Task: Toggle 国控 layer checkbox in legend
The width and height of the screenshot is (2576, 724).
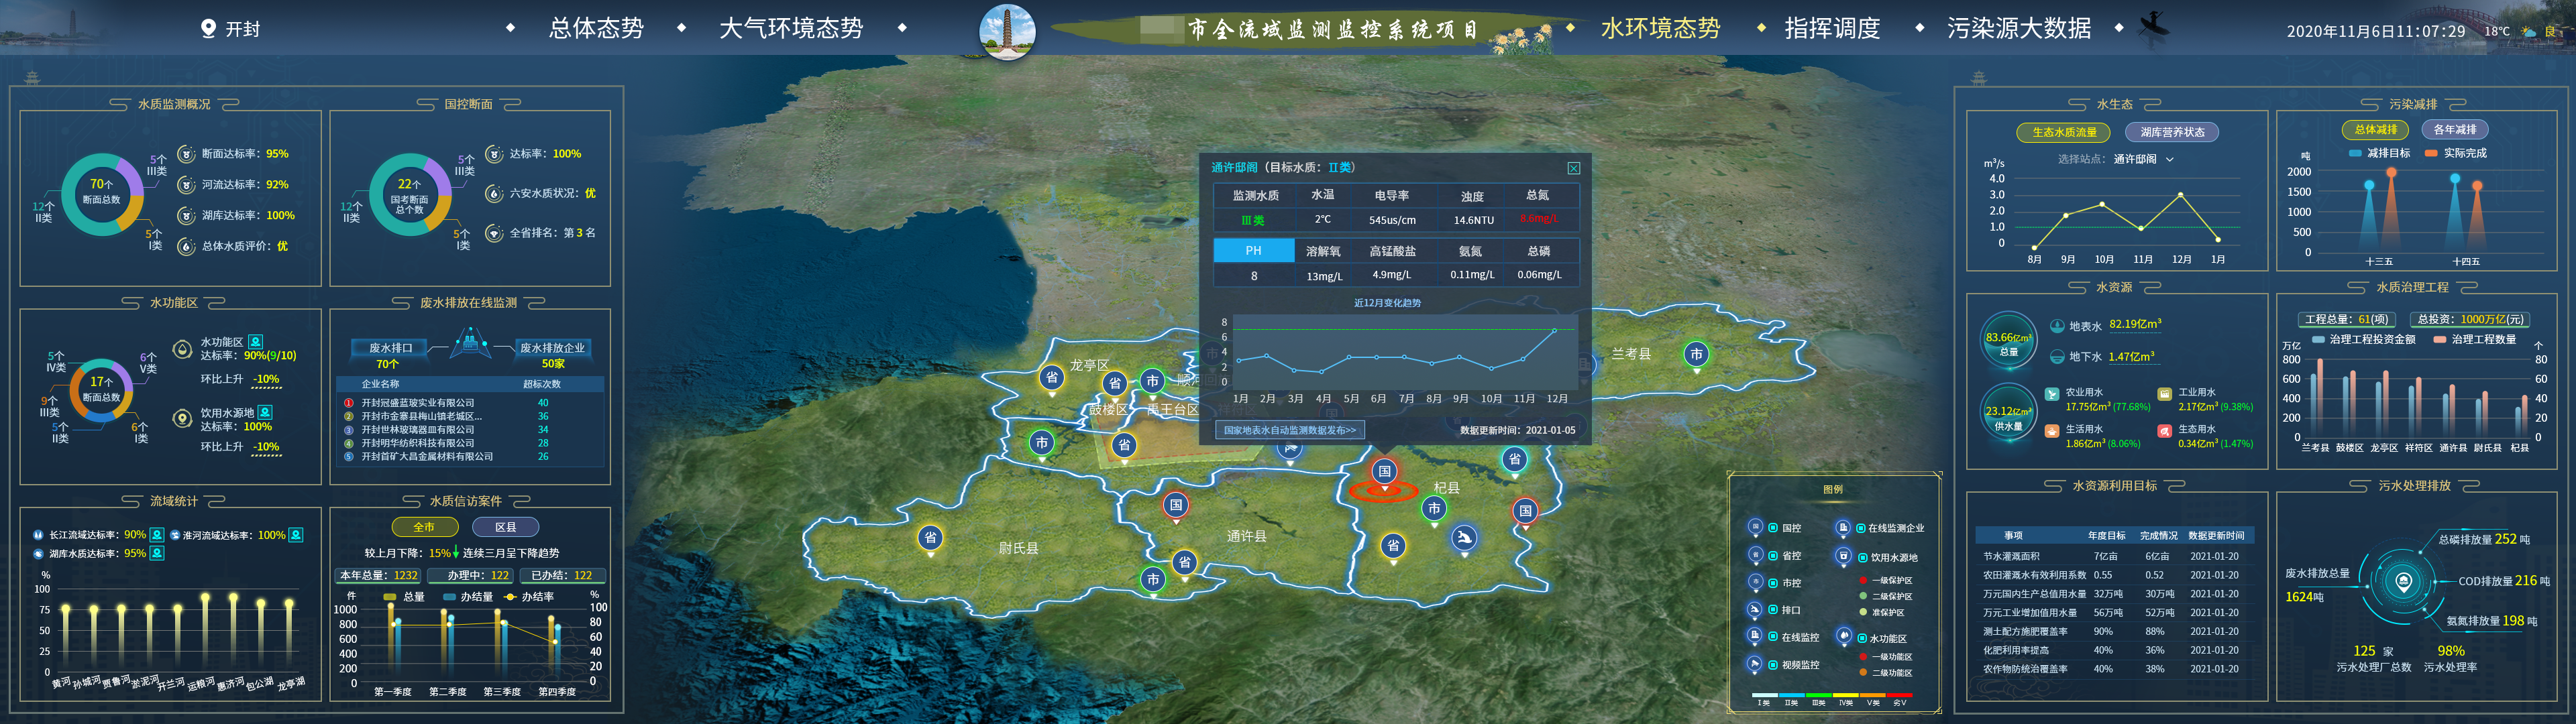Action: coord(1773,528)
